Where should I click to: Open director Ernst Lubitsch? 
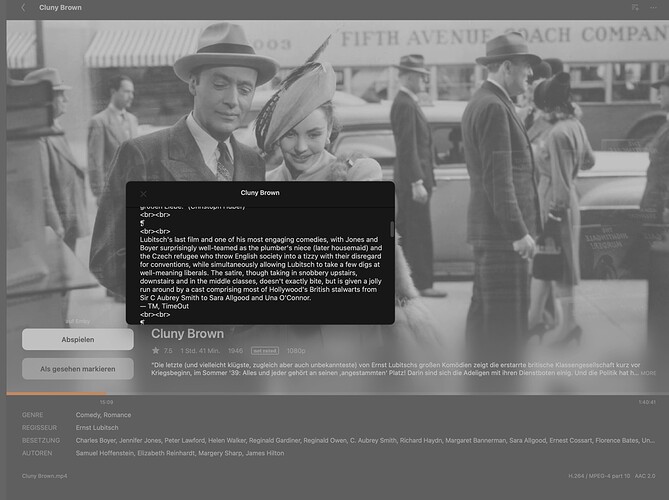pyautogui.click(x=97, y=427)
